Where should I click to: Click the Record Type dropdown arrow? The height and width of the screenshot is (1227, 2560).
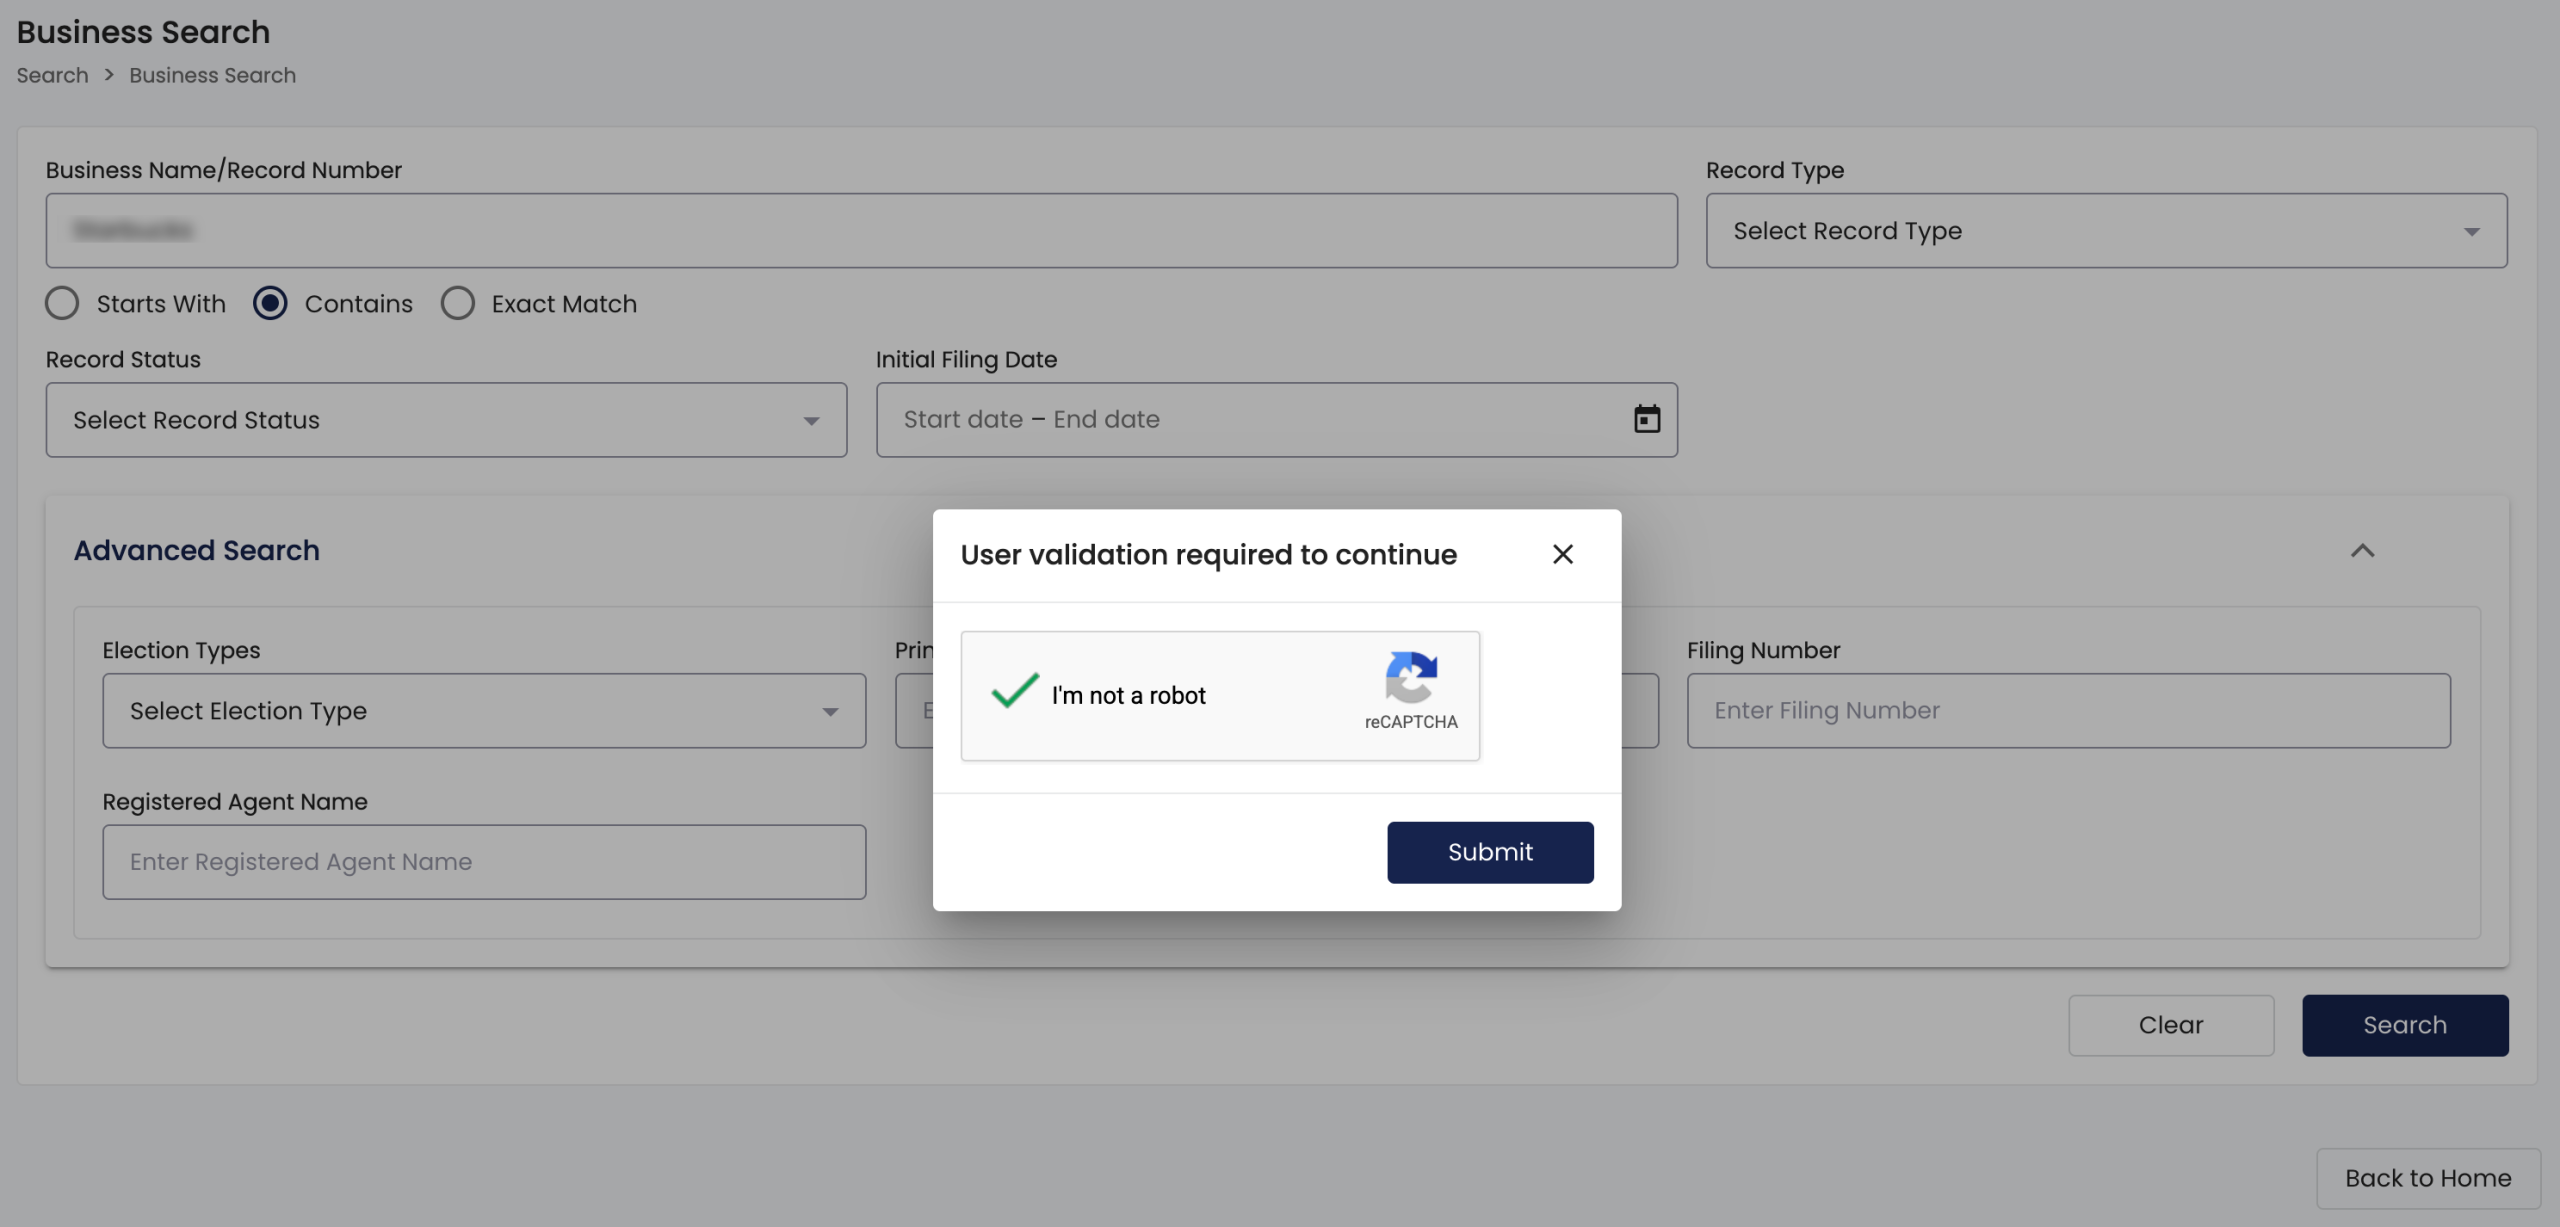pyautogui.click(x=2471, y=232)
